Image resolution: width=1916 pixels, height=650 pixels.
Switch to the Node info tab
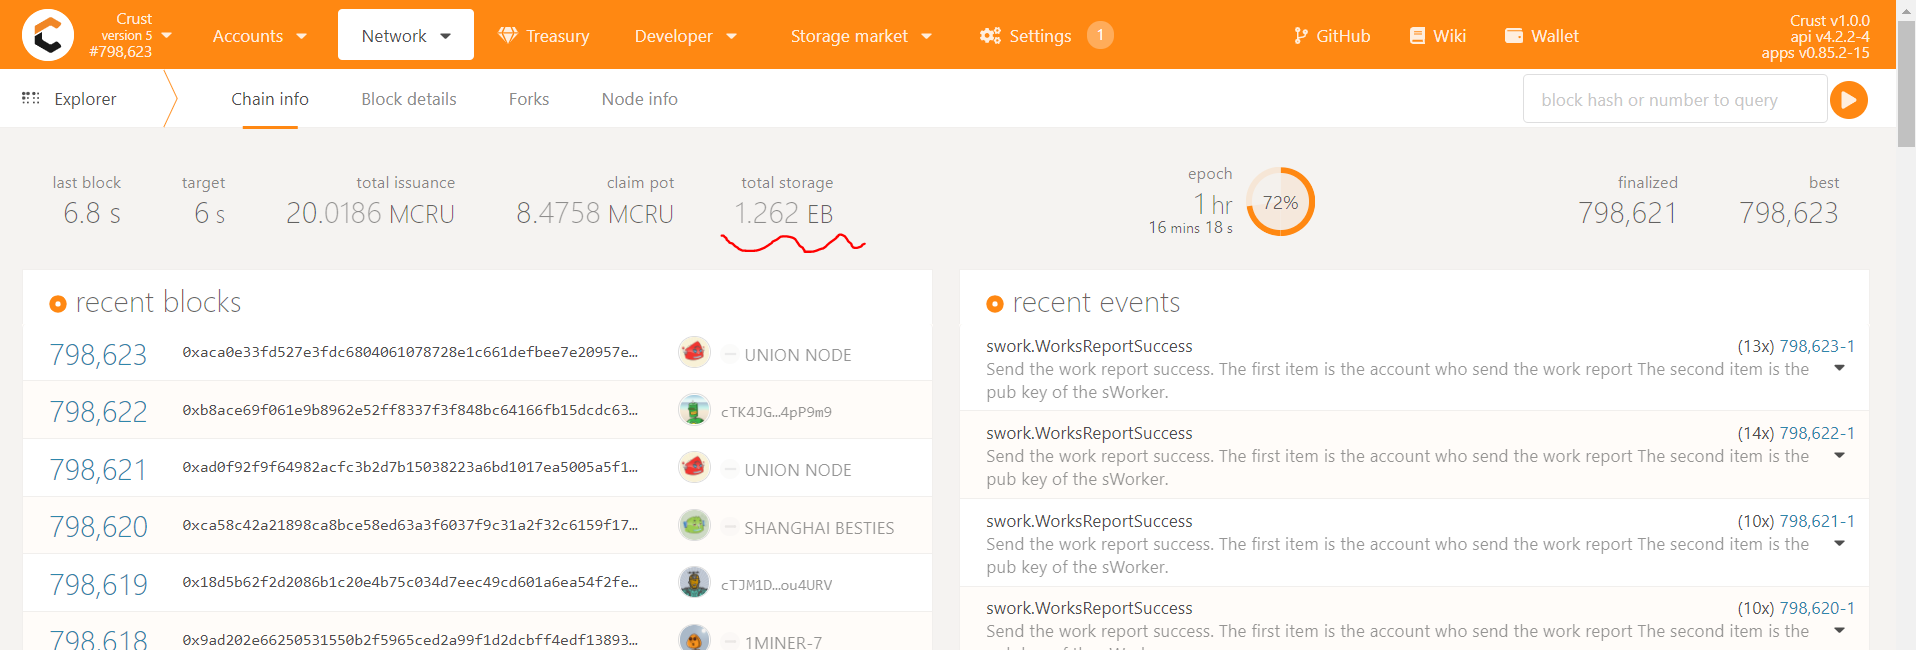click(640, 99)
